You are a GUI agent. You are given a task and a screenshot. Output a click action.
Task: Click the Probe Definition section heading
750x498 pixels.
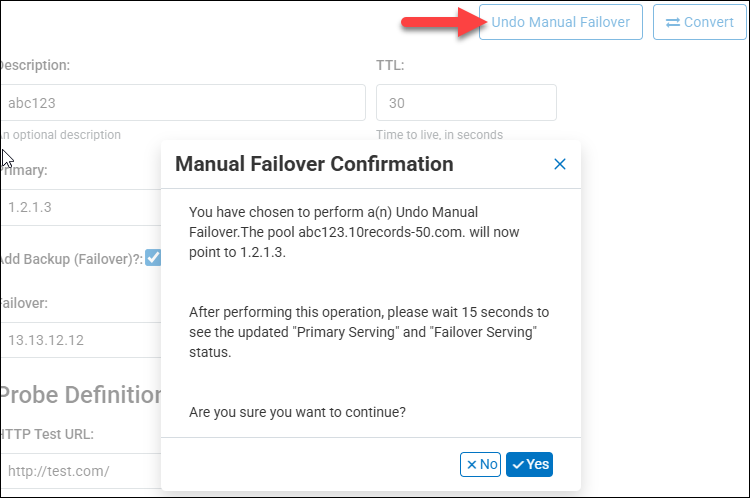point(80,394)
